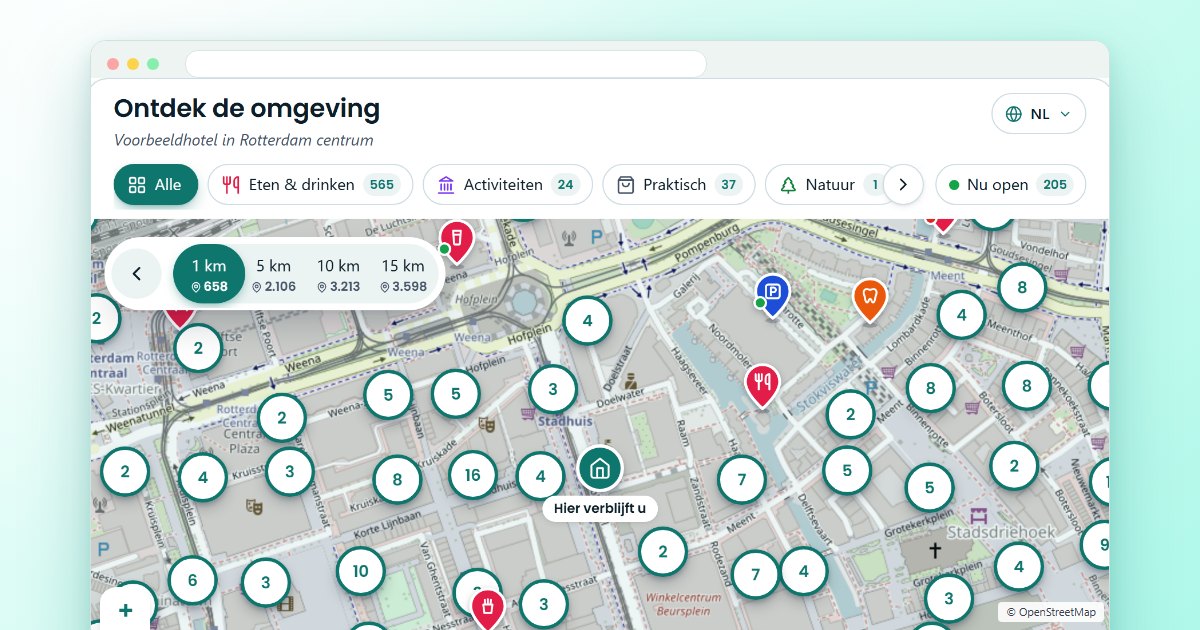Zoom in with the plus button
The image size is (1200, 630).
click(126, 610)
